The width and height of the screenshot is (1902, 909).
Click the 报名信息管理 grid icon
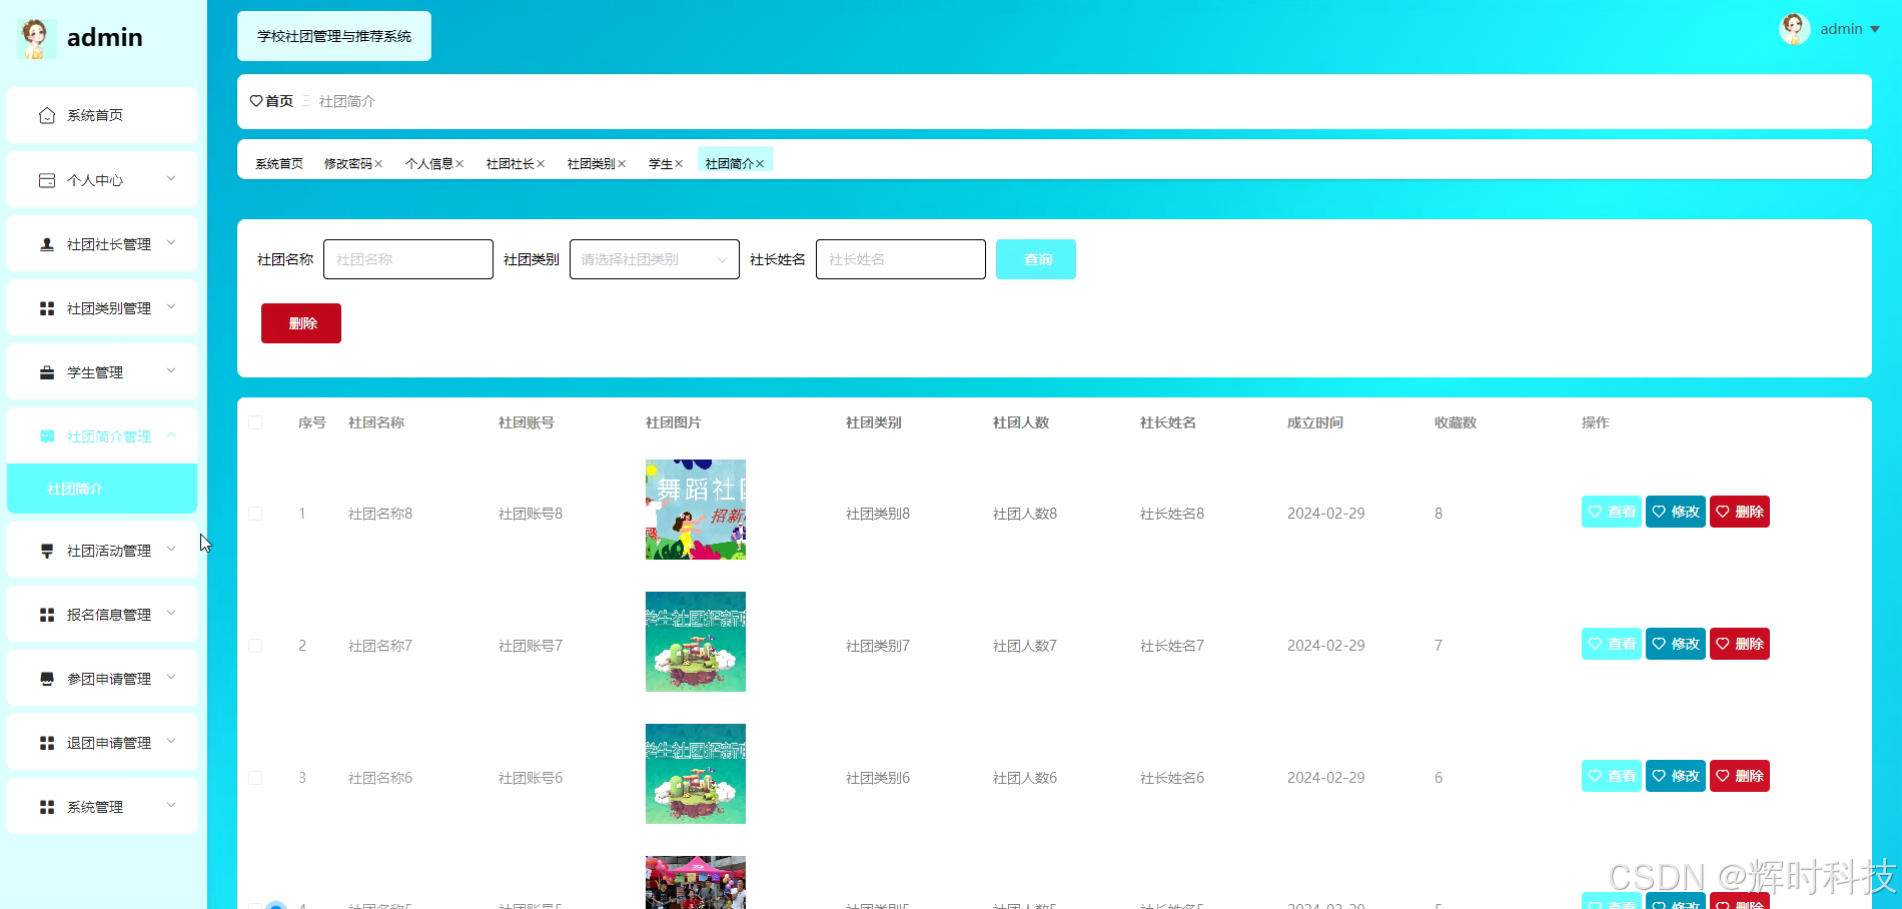coord(46,614)
